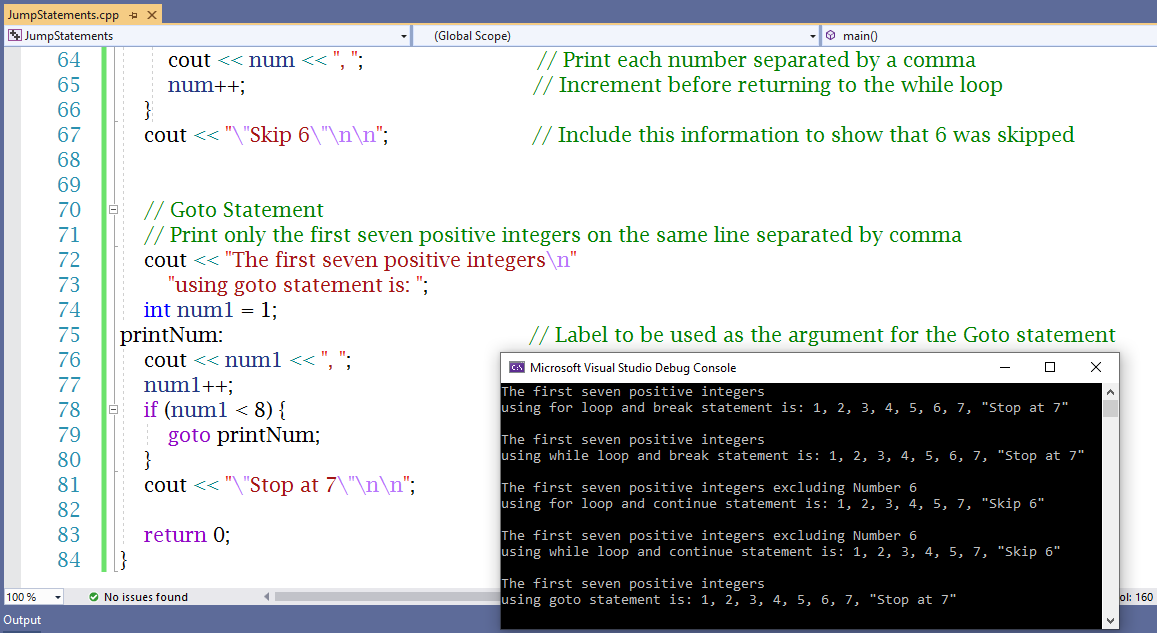Pin the JumpStatements.cpp tab

tap(134, 15)
